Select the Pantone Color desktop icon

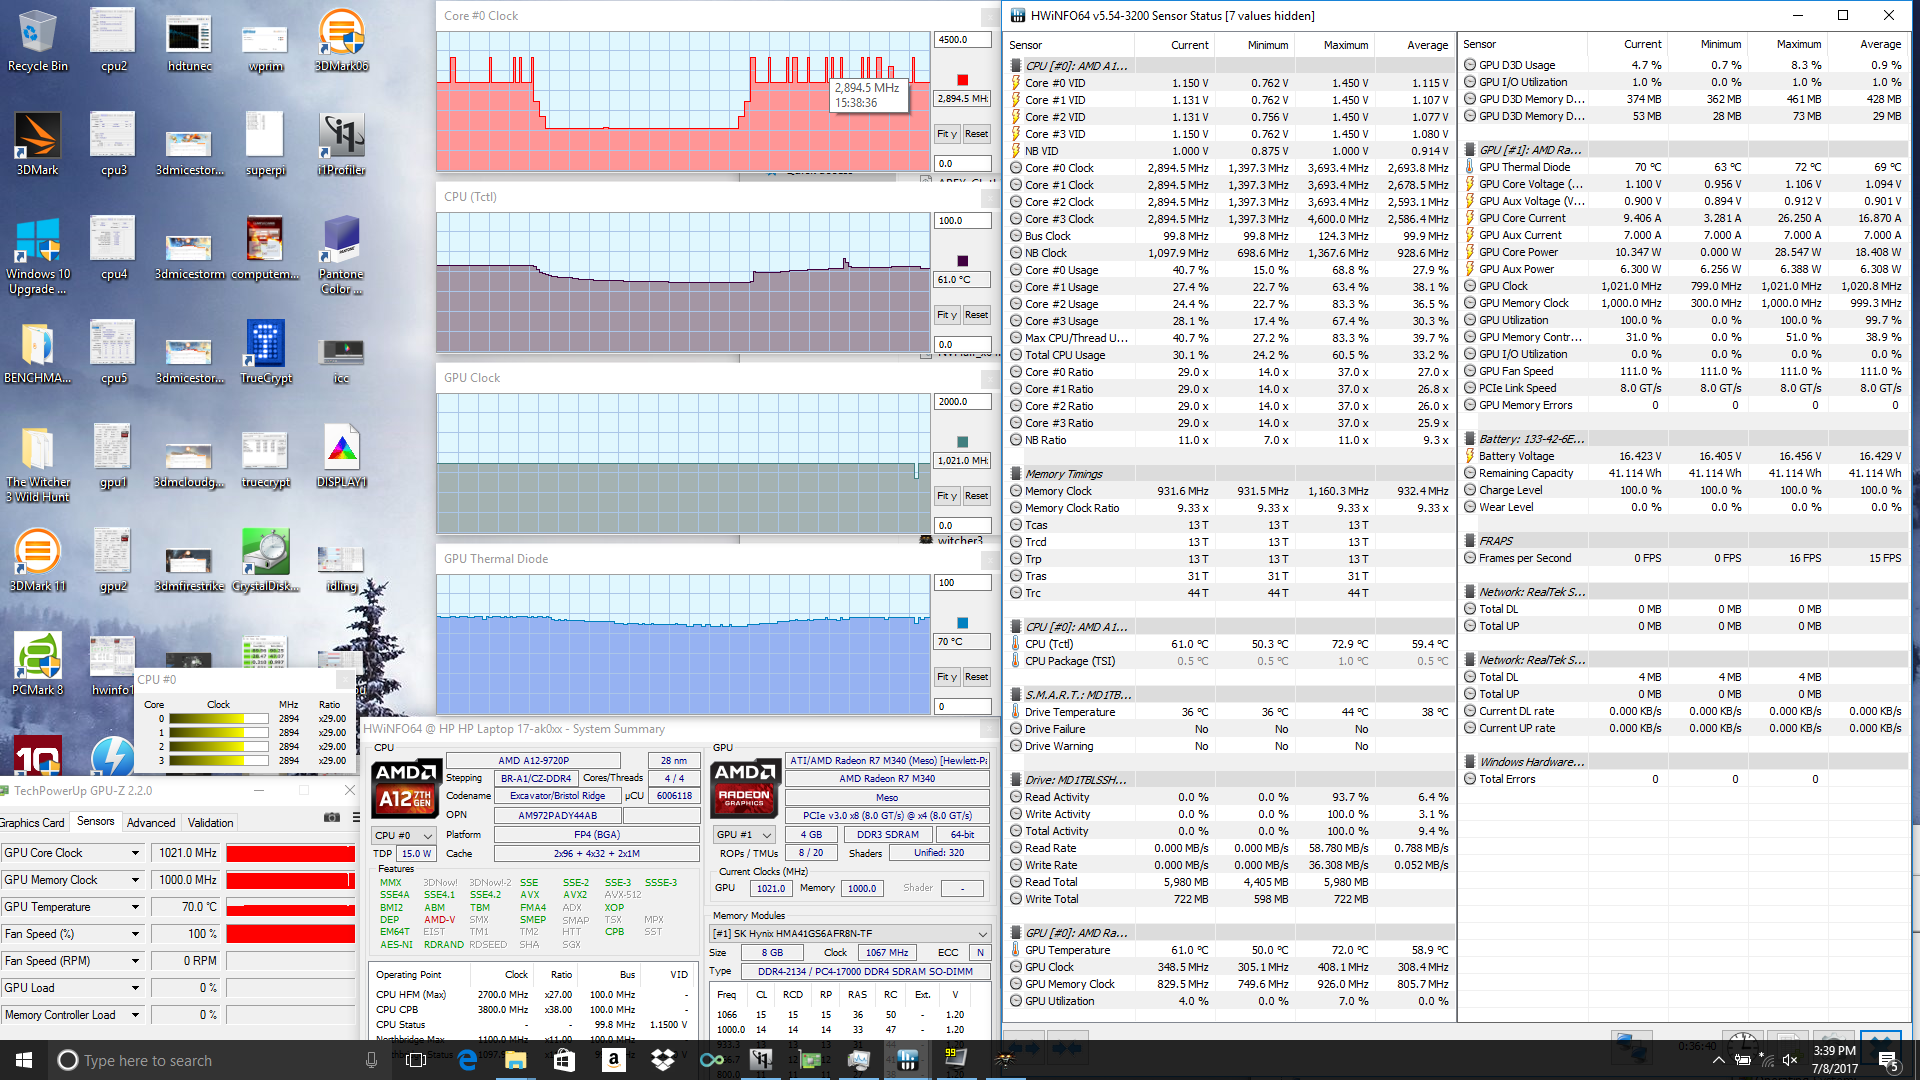tap(341, 256)
